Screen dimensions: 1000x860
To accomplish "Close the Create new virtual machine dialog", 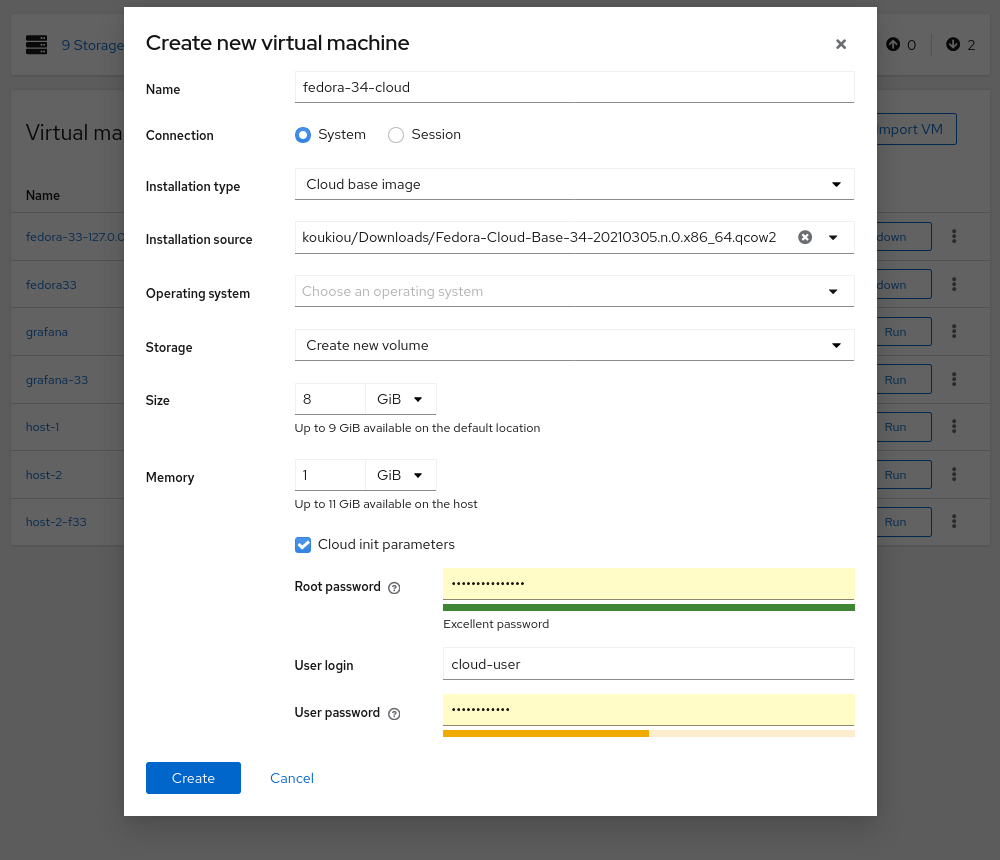I will (841, 44).
